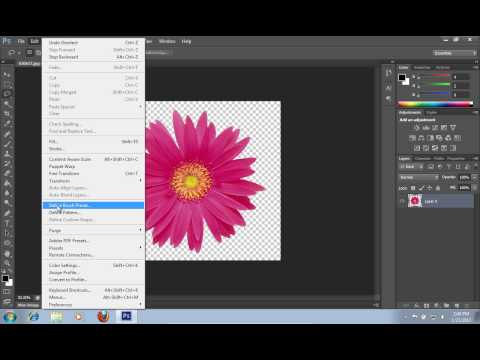Image resolution: width=480 pixels, height=360 pixels.
Task: Open the Normal blend mode dropdown
Action: [419, 177]
